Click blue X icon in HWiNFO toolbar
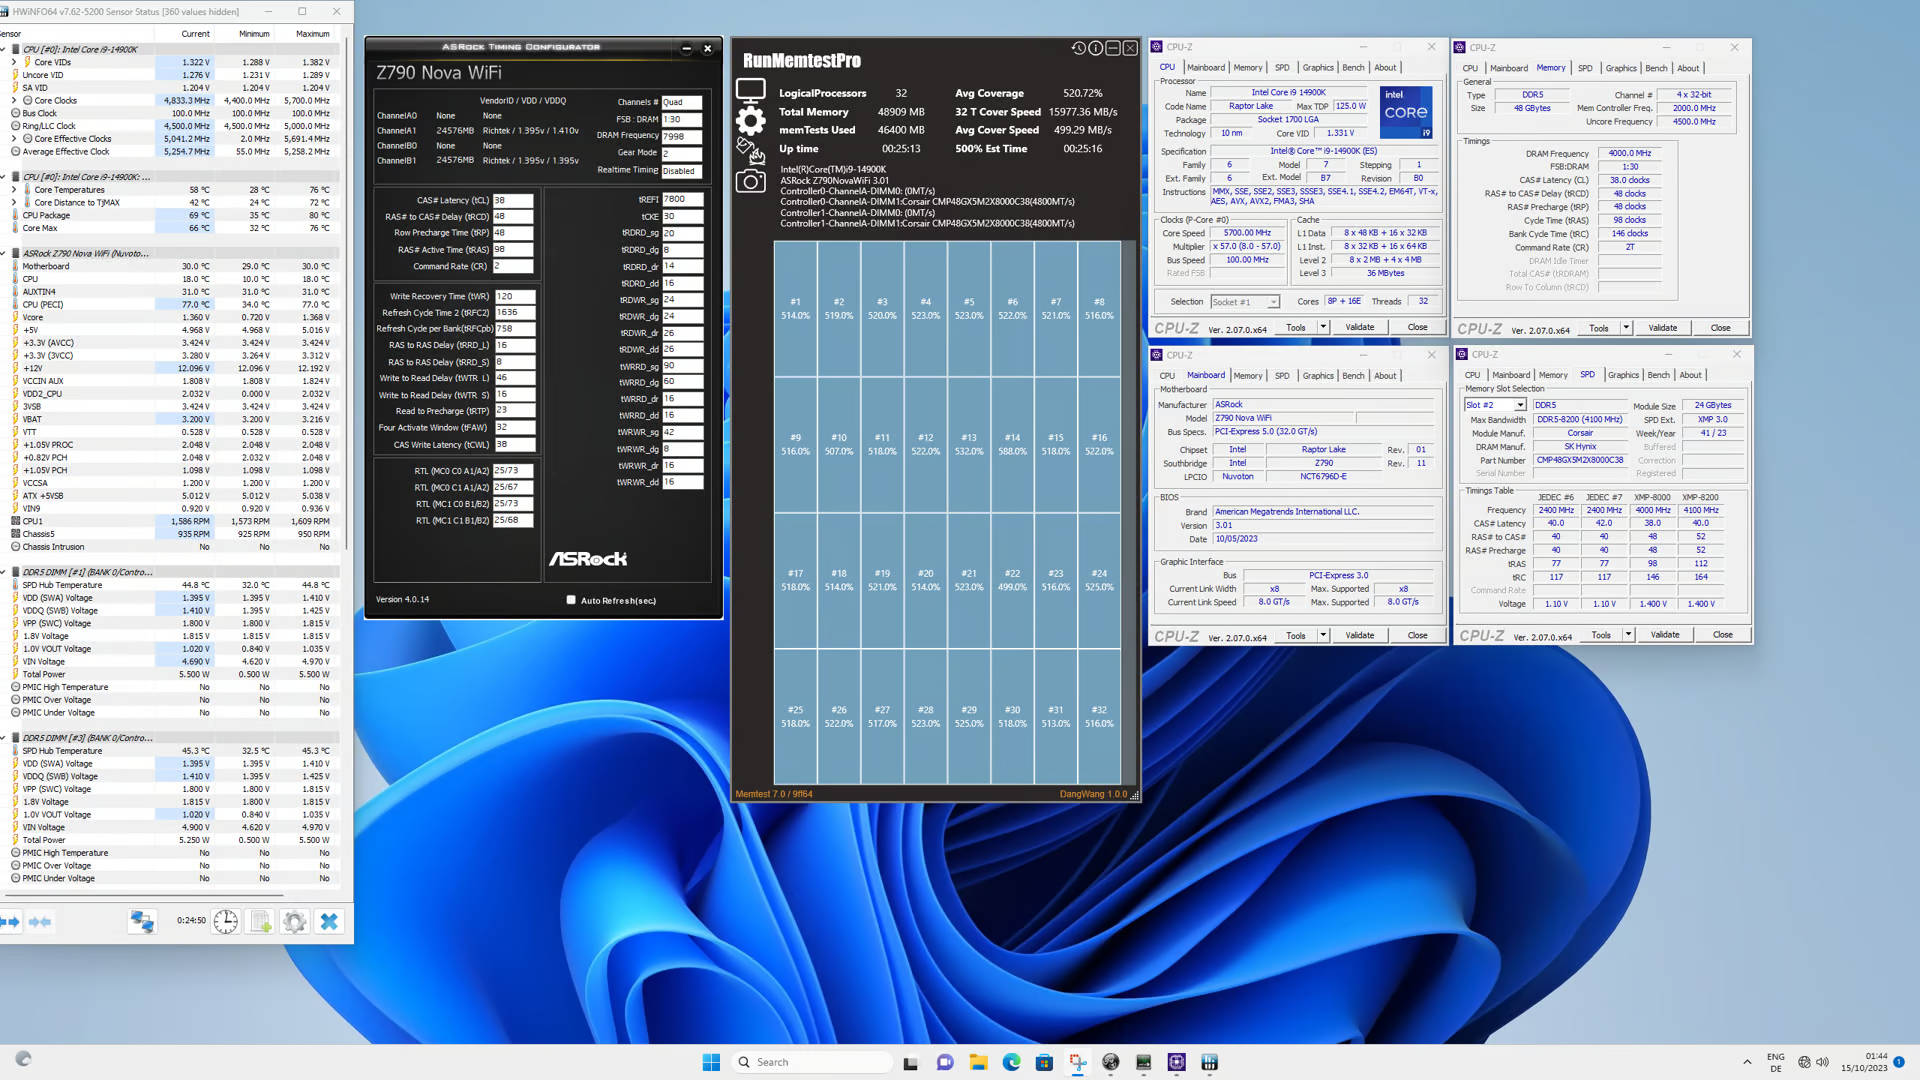The height and width of the screenshot is (1080, 1920). tap(329, 921)
